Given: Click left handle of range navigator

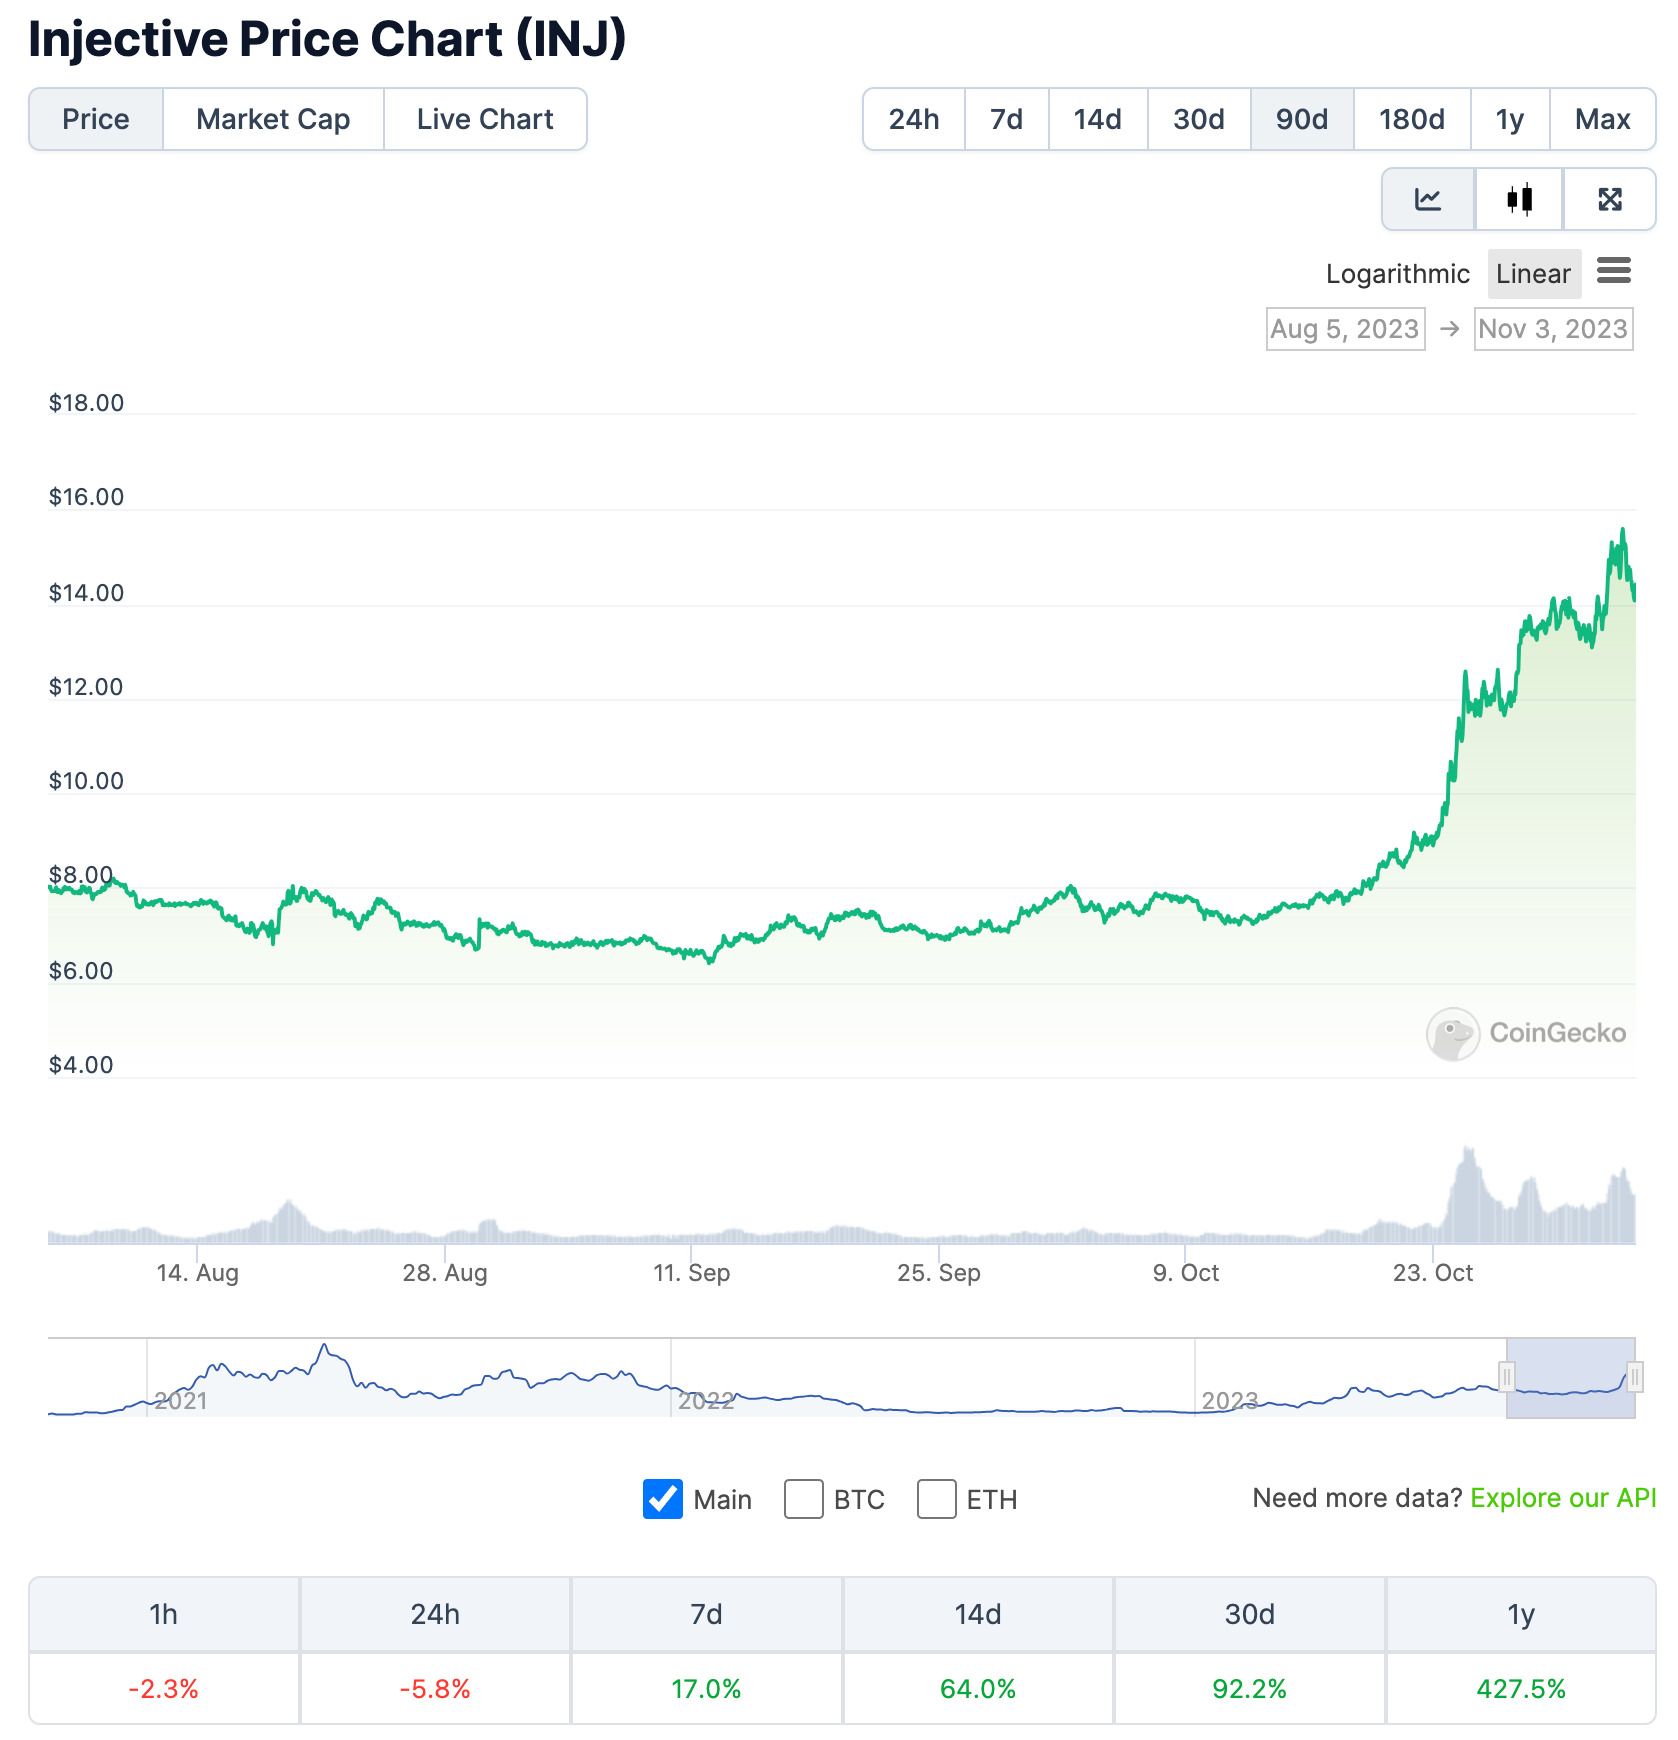Looking at the screenshot, I should tap(1507, 1377).
